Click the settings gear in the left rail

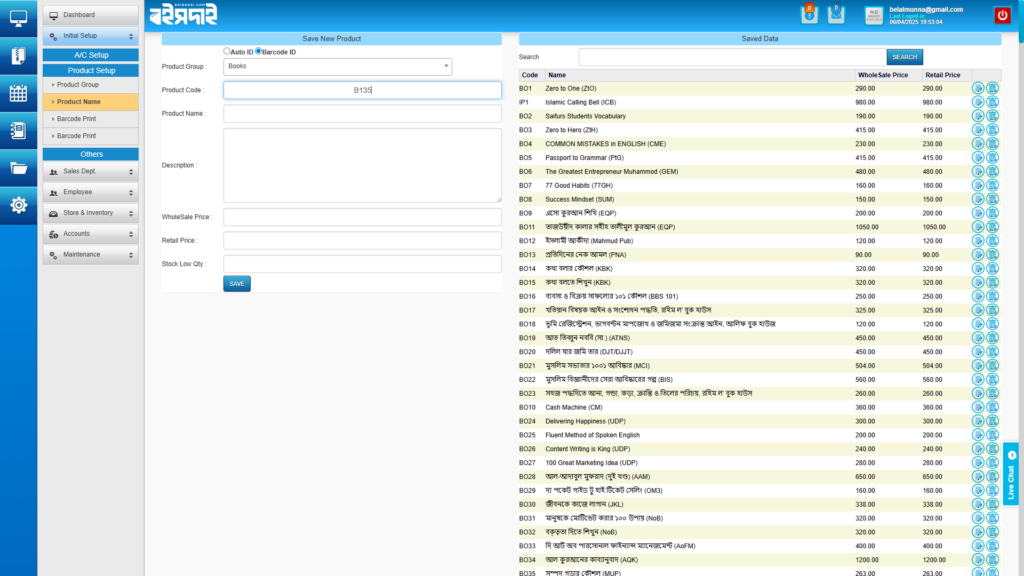(x=18, y=206)
